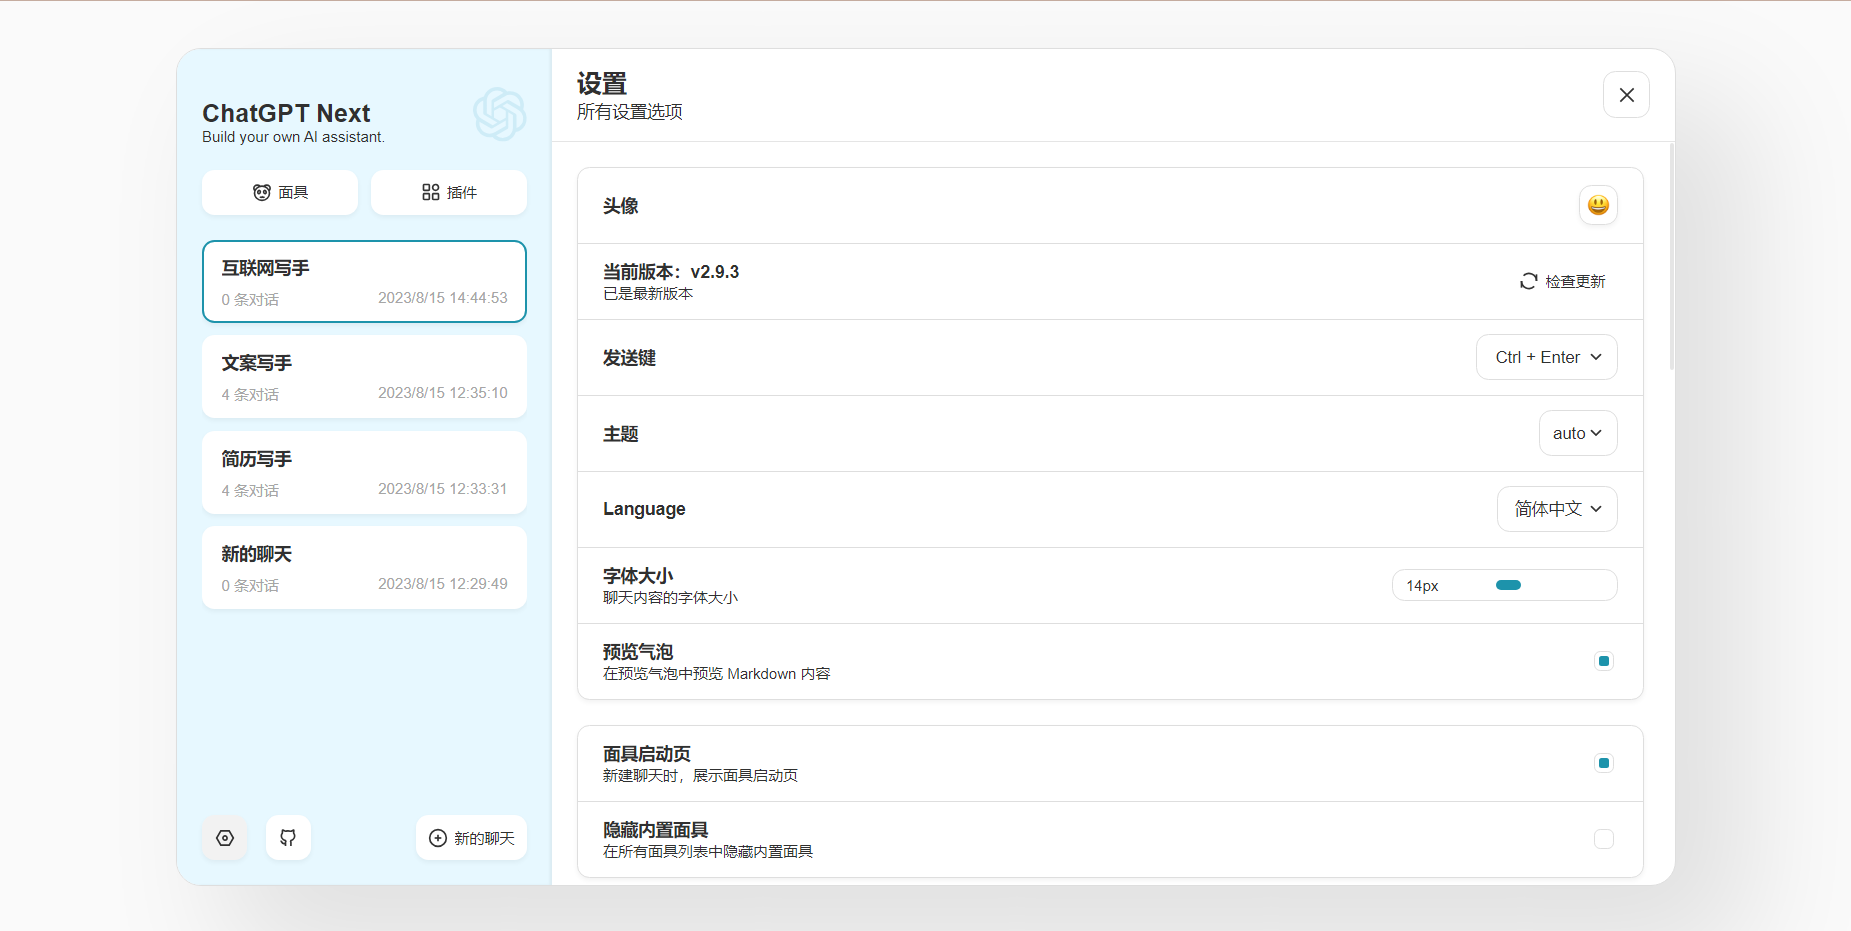Open the Language 简体中文 dropdown
This screenshot has width=1851, height=931.
1557,509
